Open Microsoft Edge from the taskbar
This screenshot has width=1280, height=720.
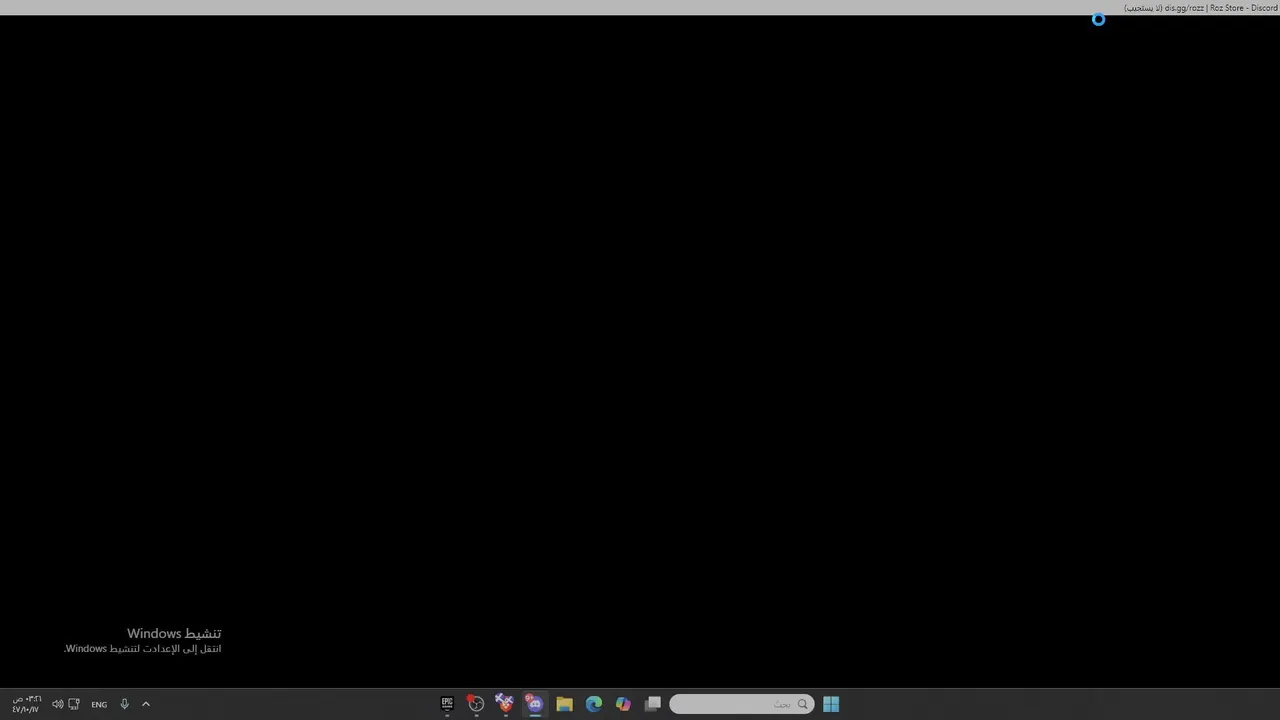coord(594,704)
